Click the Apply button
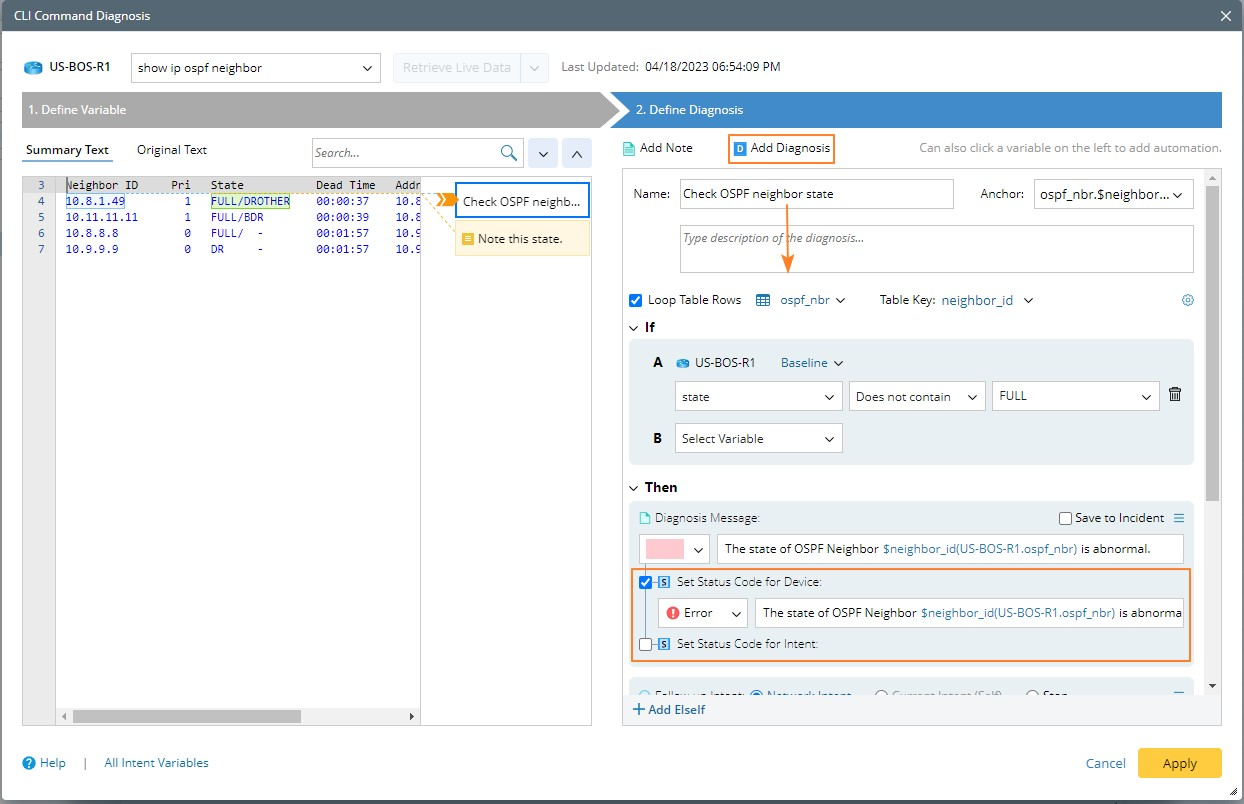Viewport: 1244px width, 804px height. 1179,763
